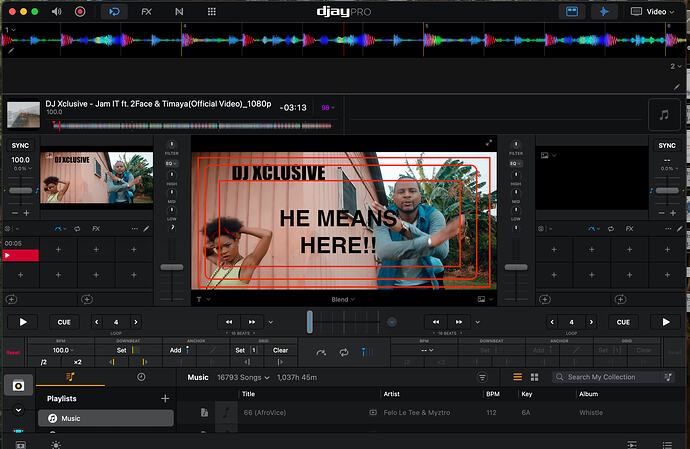Double the BPM with x2 button
This screenshot has height=449, width=690.
[77, 362]
